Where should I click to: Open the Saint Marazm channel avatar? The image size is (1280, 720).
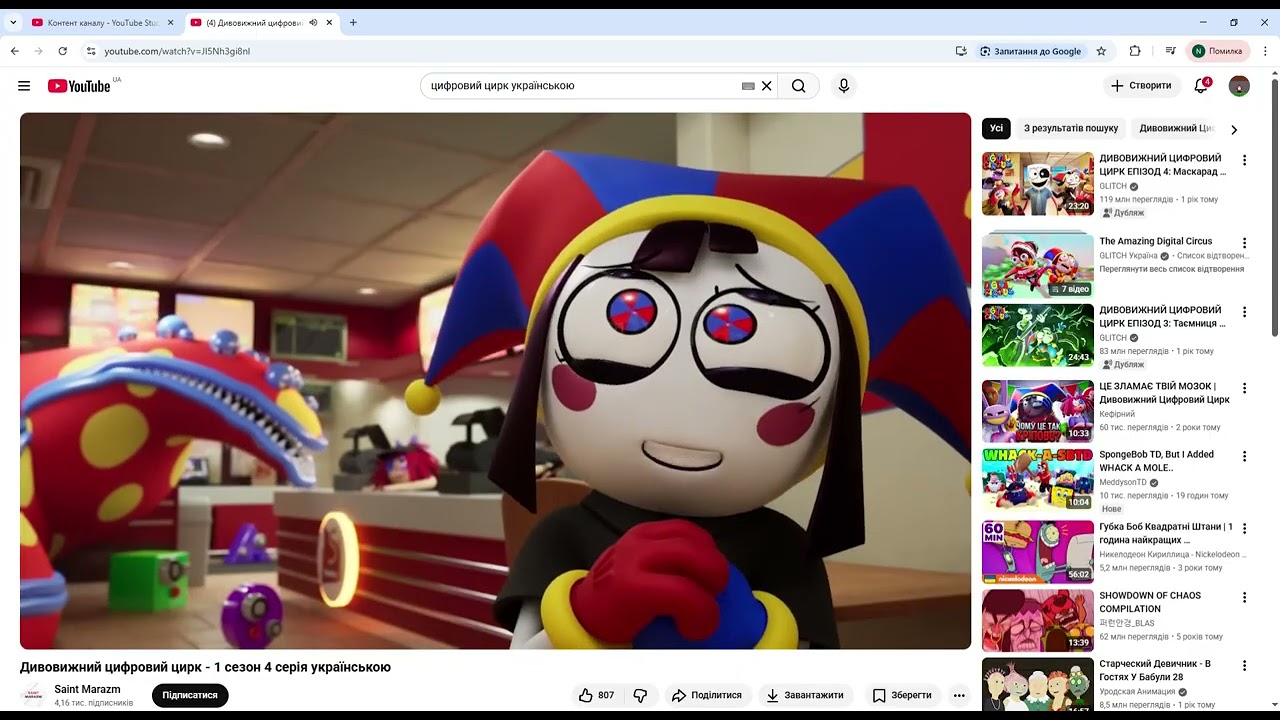[32, 695]
